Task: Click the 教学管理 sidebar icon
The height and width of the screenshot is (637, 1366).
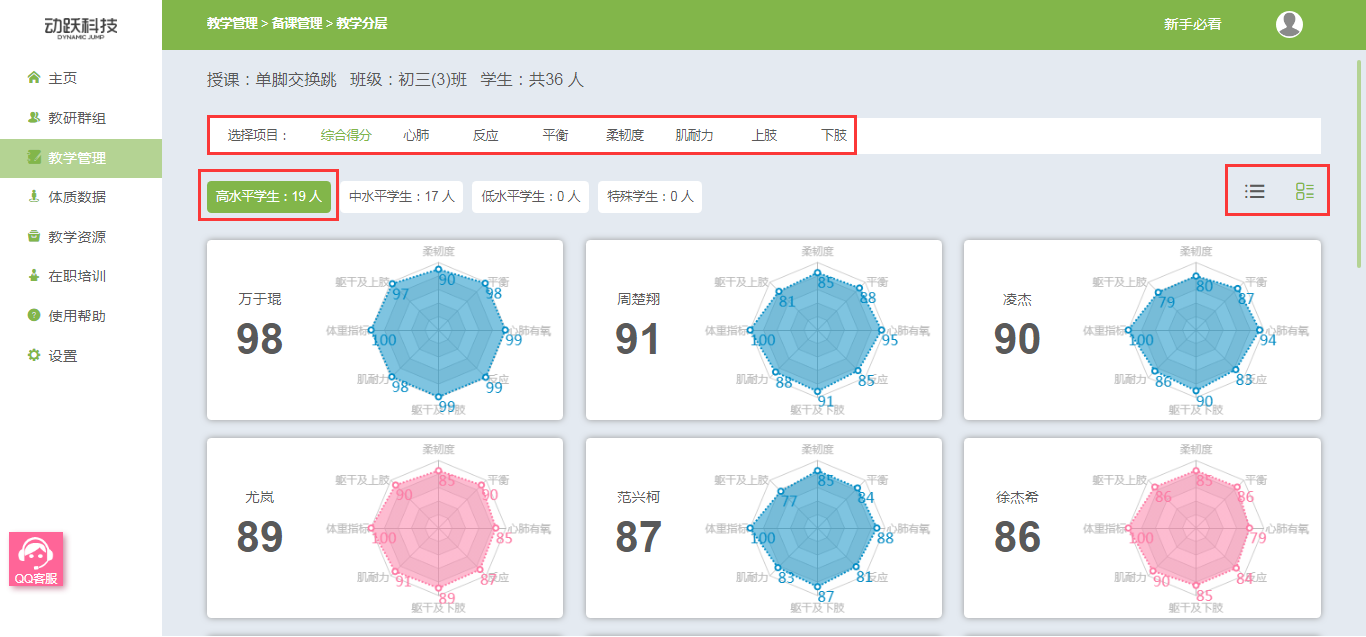Action: point(34,157)
